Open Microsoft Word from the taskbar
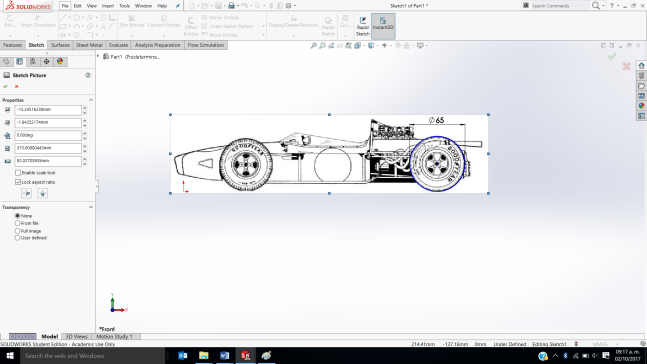This screenshot has width=647, height=364. coord(224,355)
